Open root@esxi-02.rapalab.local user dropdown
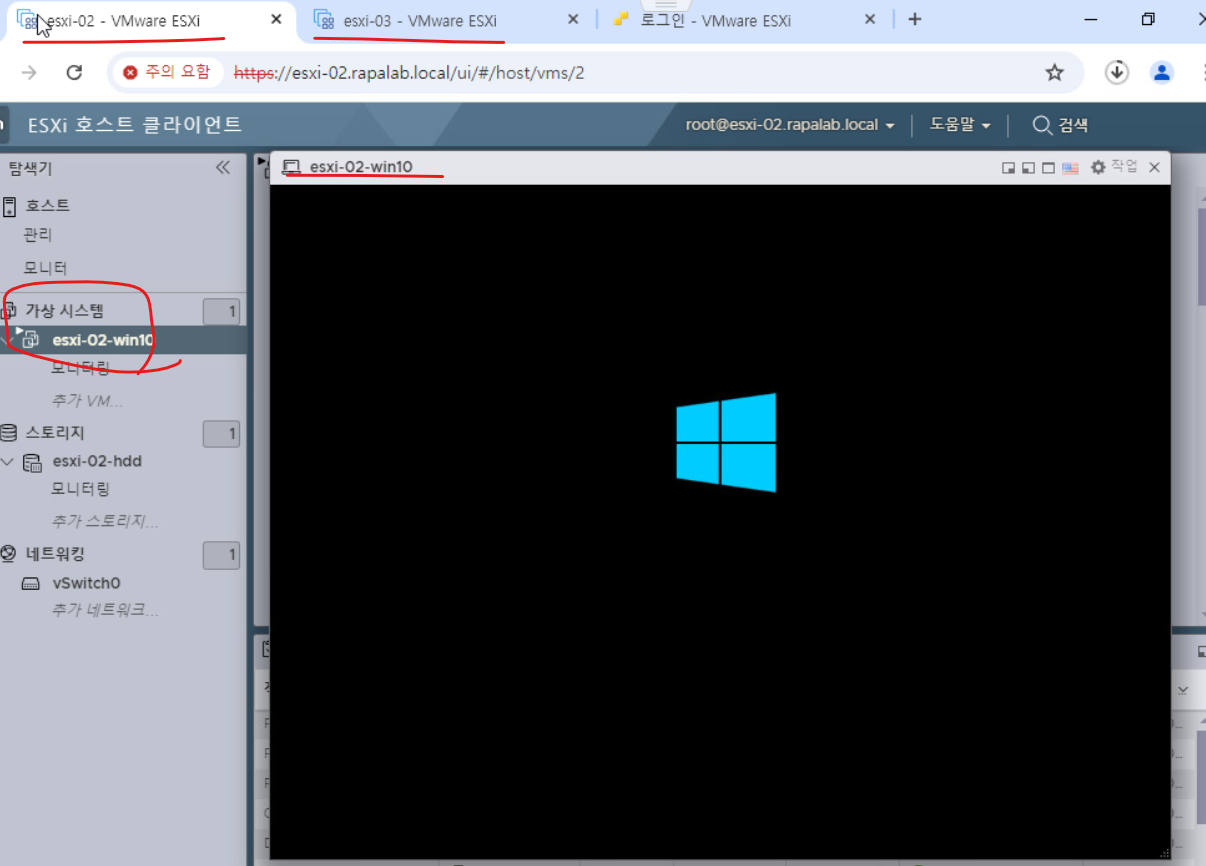The height and width of the screenshot is (866, 1206). coord(790,125)
